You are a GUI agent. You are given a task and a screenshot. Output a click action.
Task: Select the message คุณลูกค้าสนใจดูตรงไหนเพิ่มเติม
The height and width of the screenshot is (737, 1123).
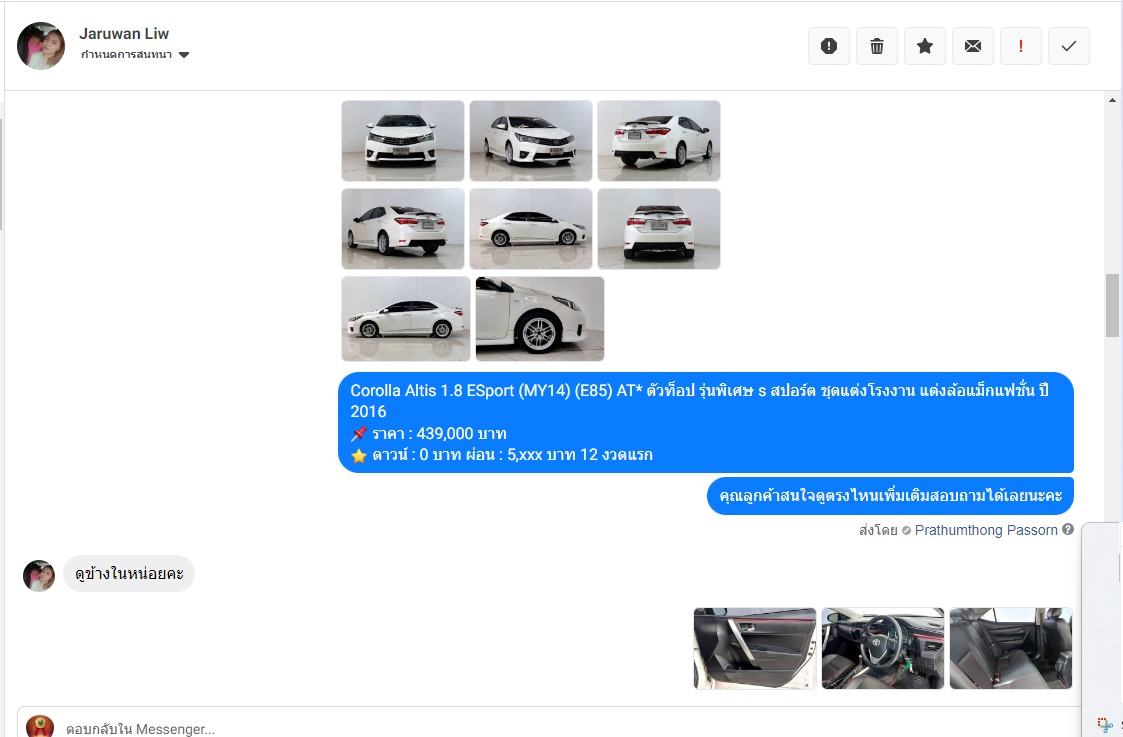point(890,496)
